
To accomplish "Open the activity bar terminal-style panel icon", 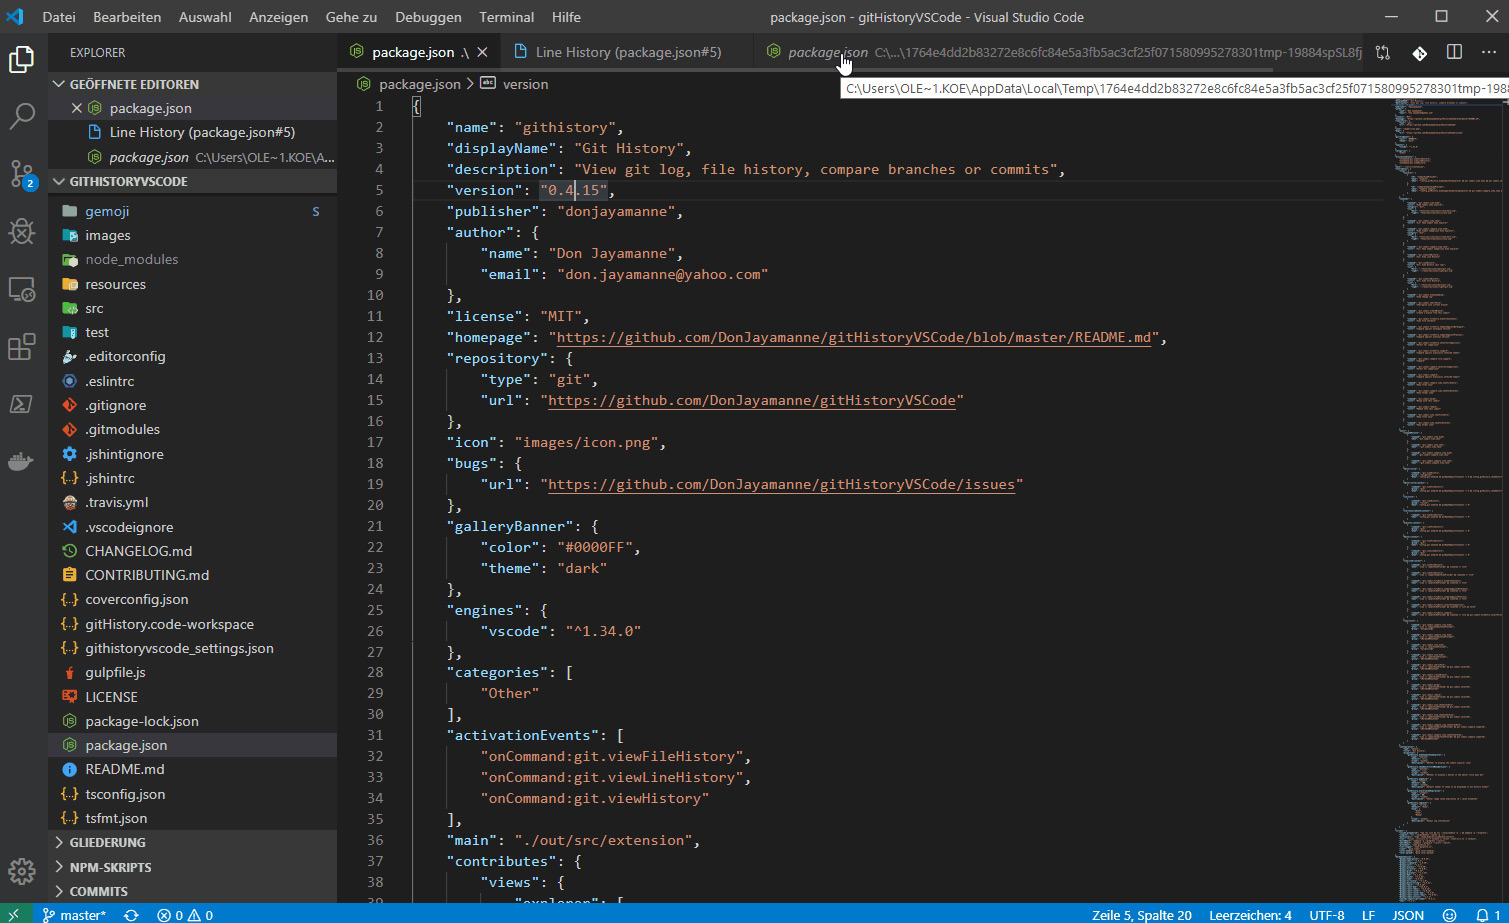I will click(x=22, y=404).
